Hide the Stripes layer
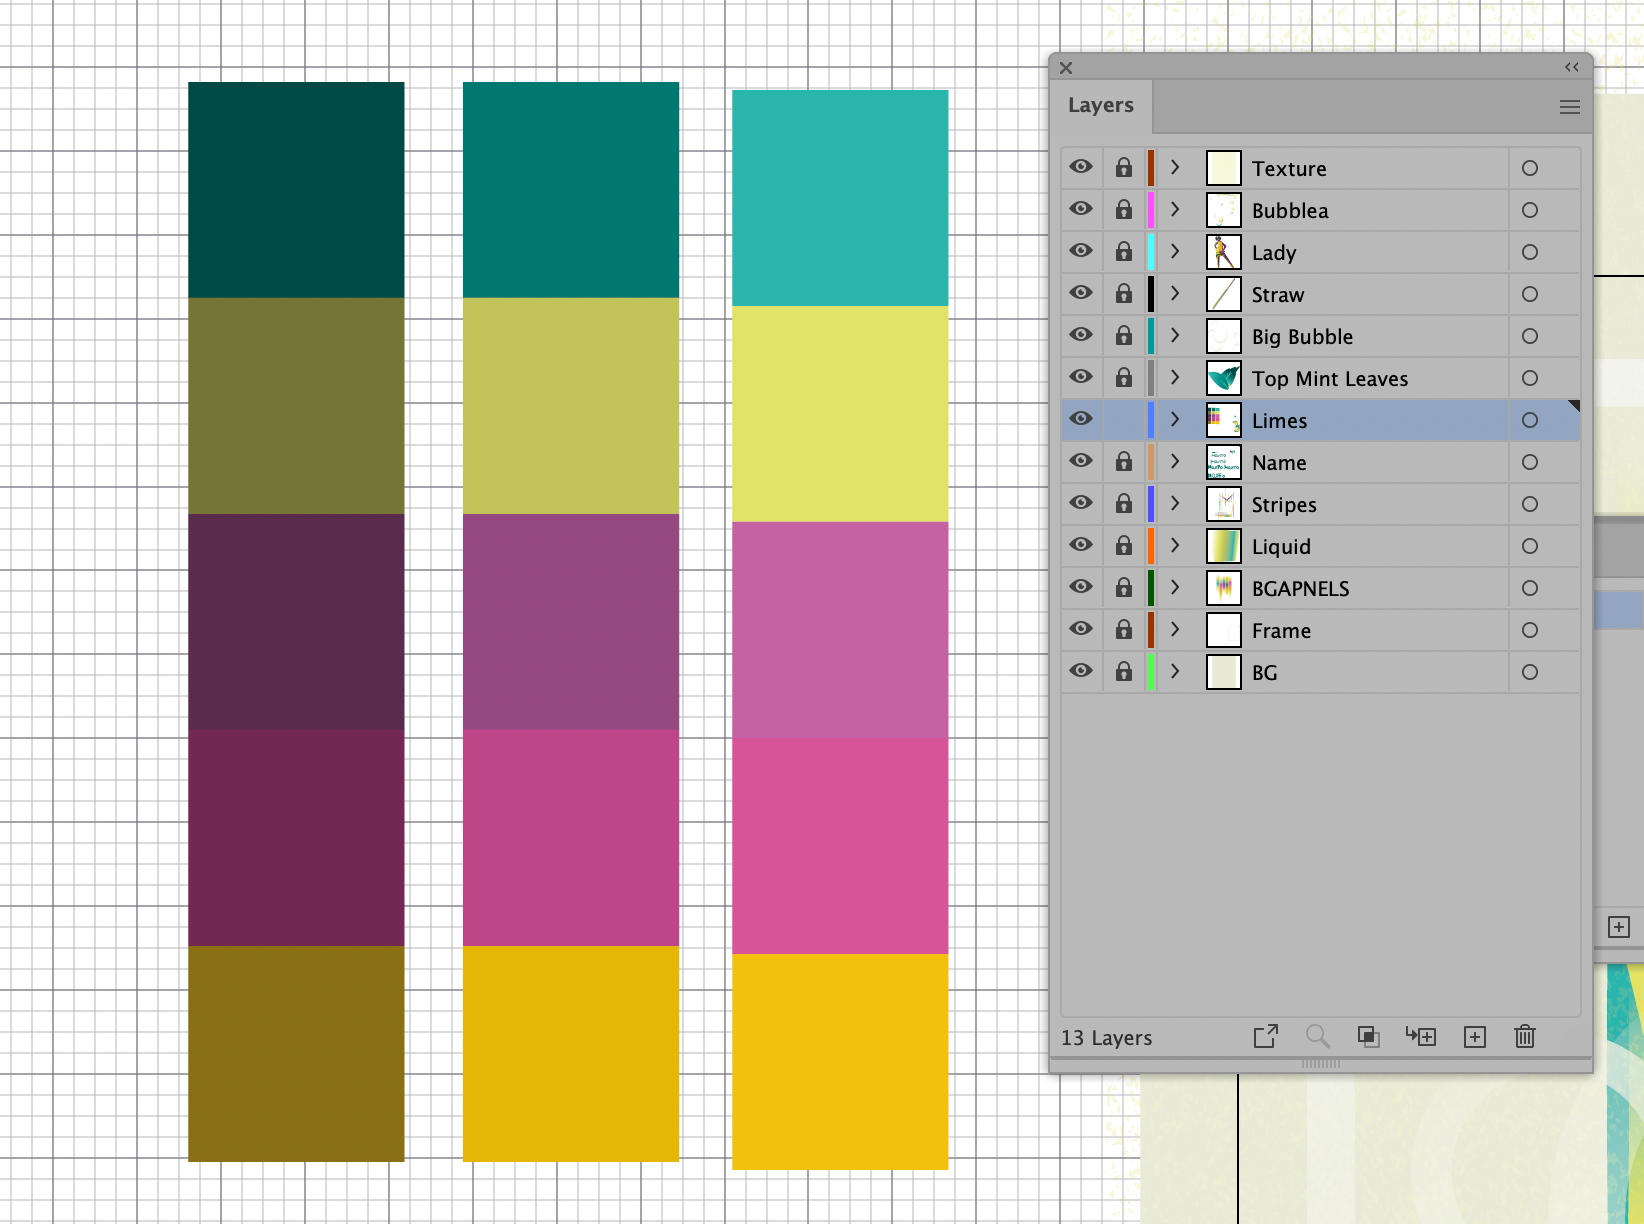Viewport: 1644px width, 1224px height. (1081, 503)
